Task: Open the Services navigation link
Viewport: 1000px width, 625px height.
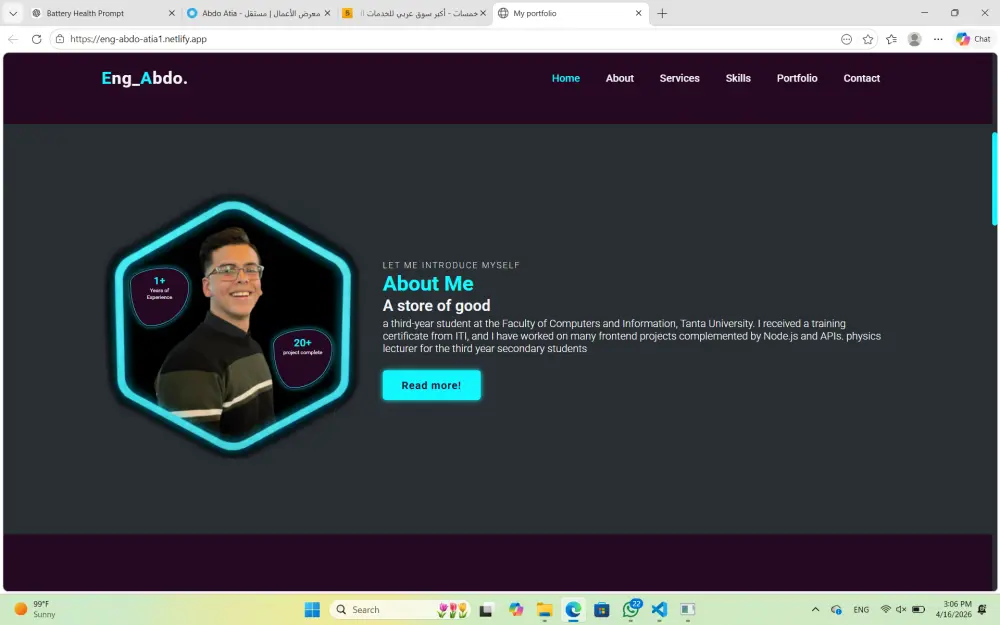Action: coord(679,78)
